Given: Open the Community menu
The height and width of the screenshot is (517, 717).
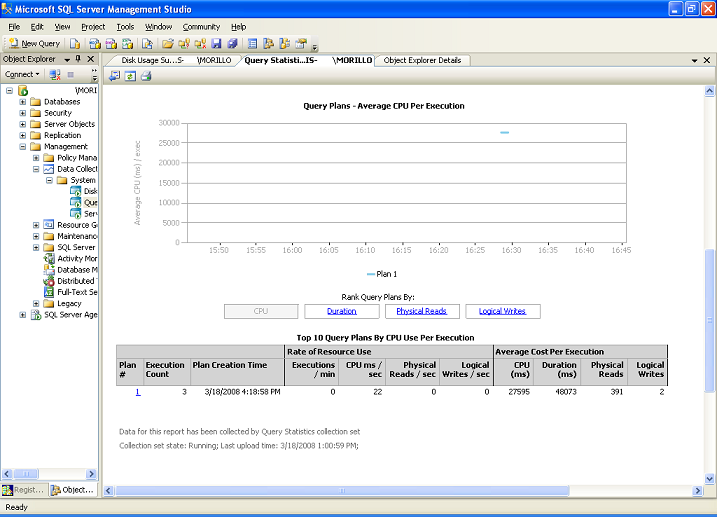Looking at the screenshot, I should point(201,27).
